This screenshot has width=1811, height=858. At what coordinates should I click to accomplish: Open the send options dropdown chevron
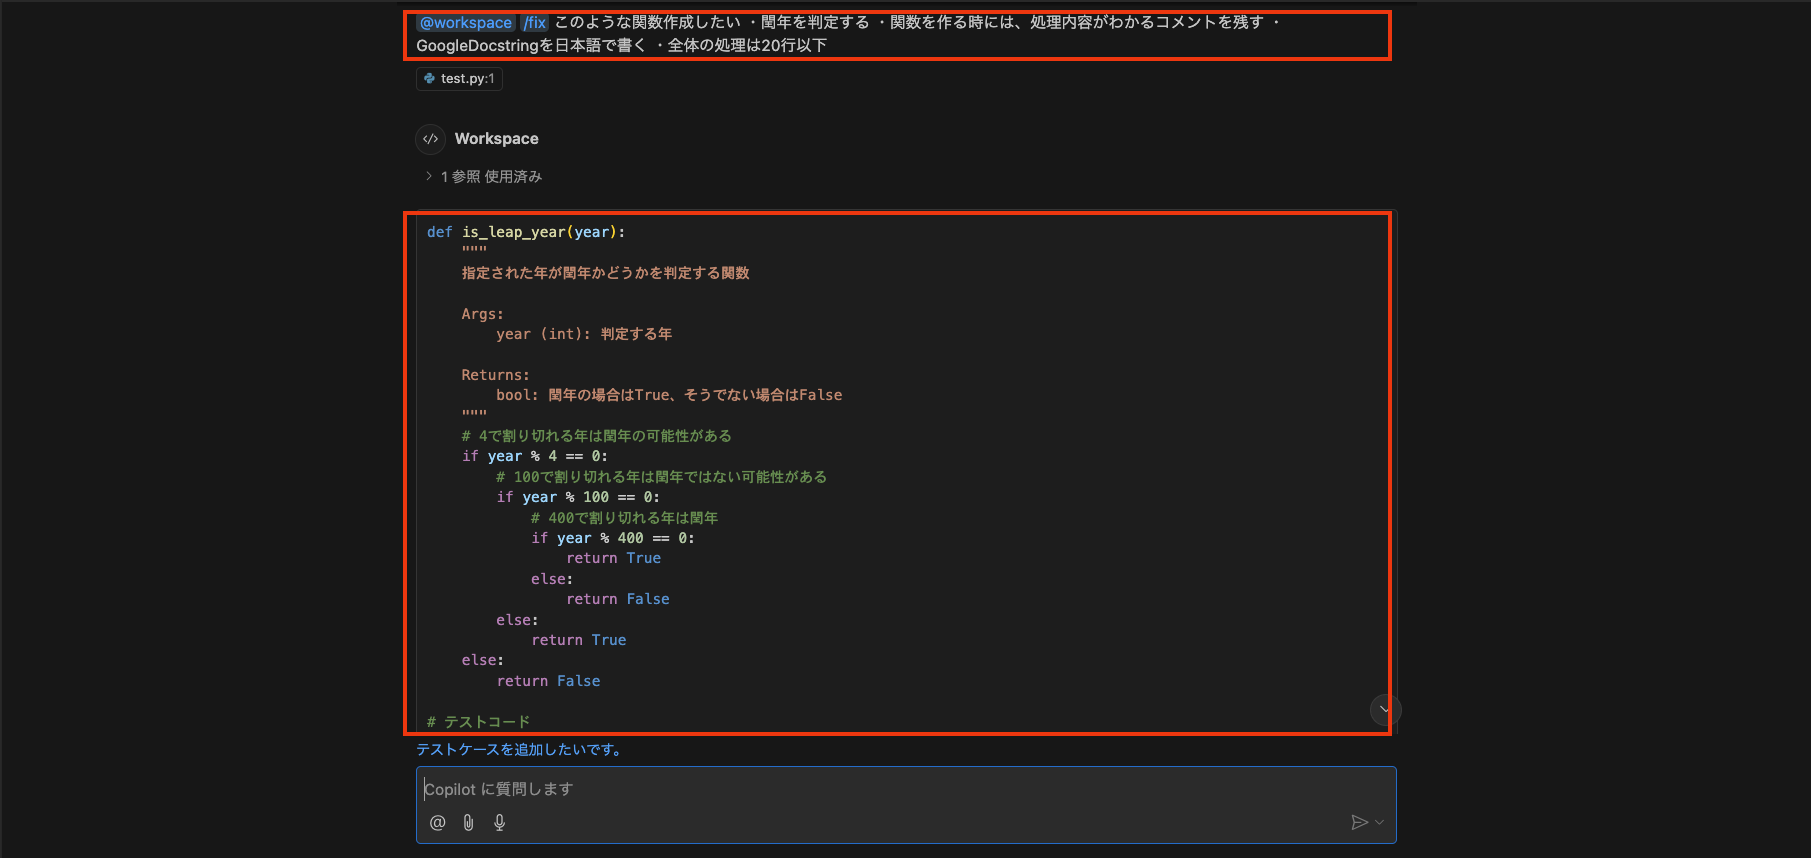coord(1380,822)
